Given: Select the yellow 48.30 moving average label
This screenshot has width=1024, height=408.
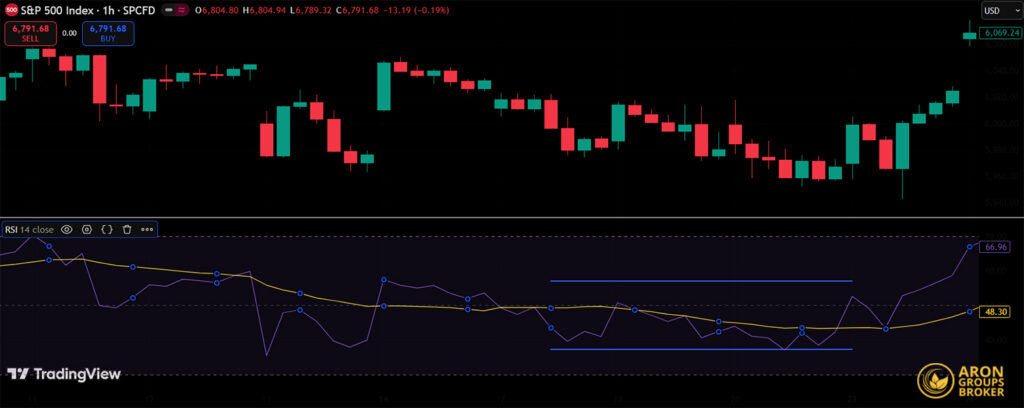Looking at the screenshot, I should 994,312.
